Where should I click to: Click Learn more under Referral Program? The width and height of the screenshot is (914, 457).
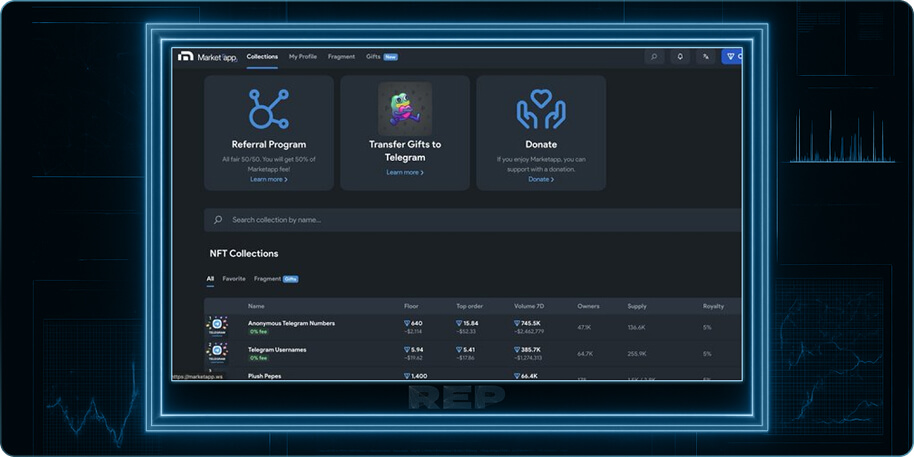268,179
